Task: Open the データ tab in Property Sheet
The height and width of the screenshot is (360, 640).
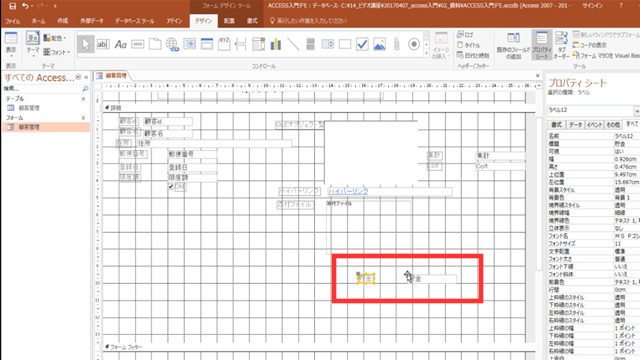Action: (576, 124)
